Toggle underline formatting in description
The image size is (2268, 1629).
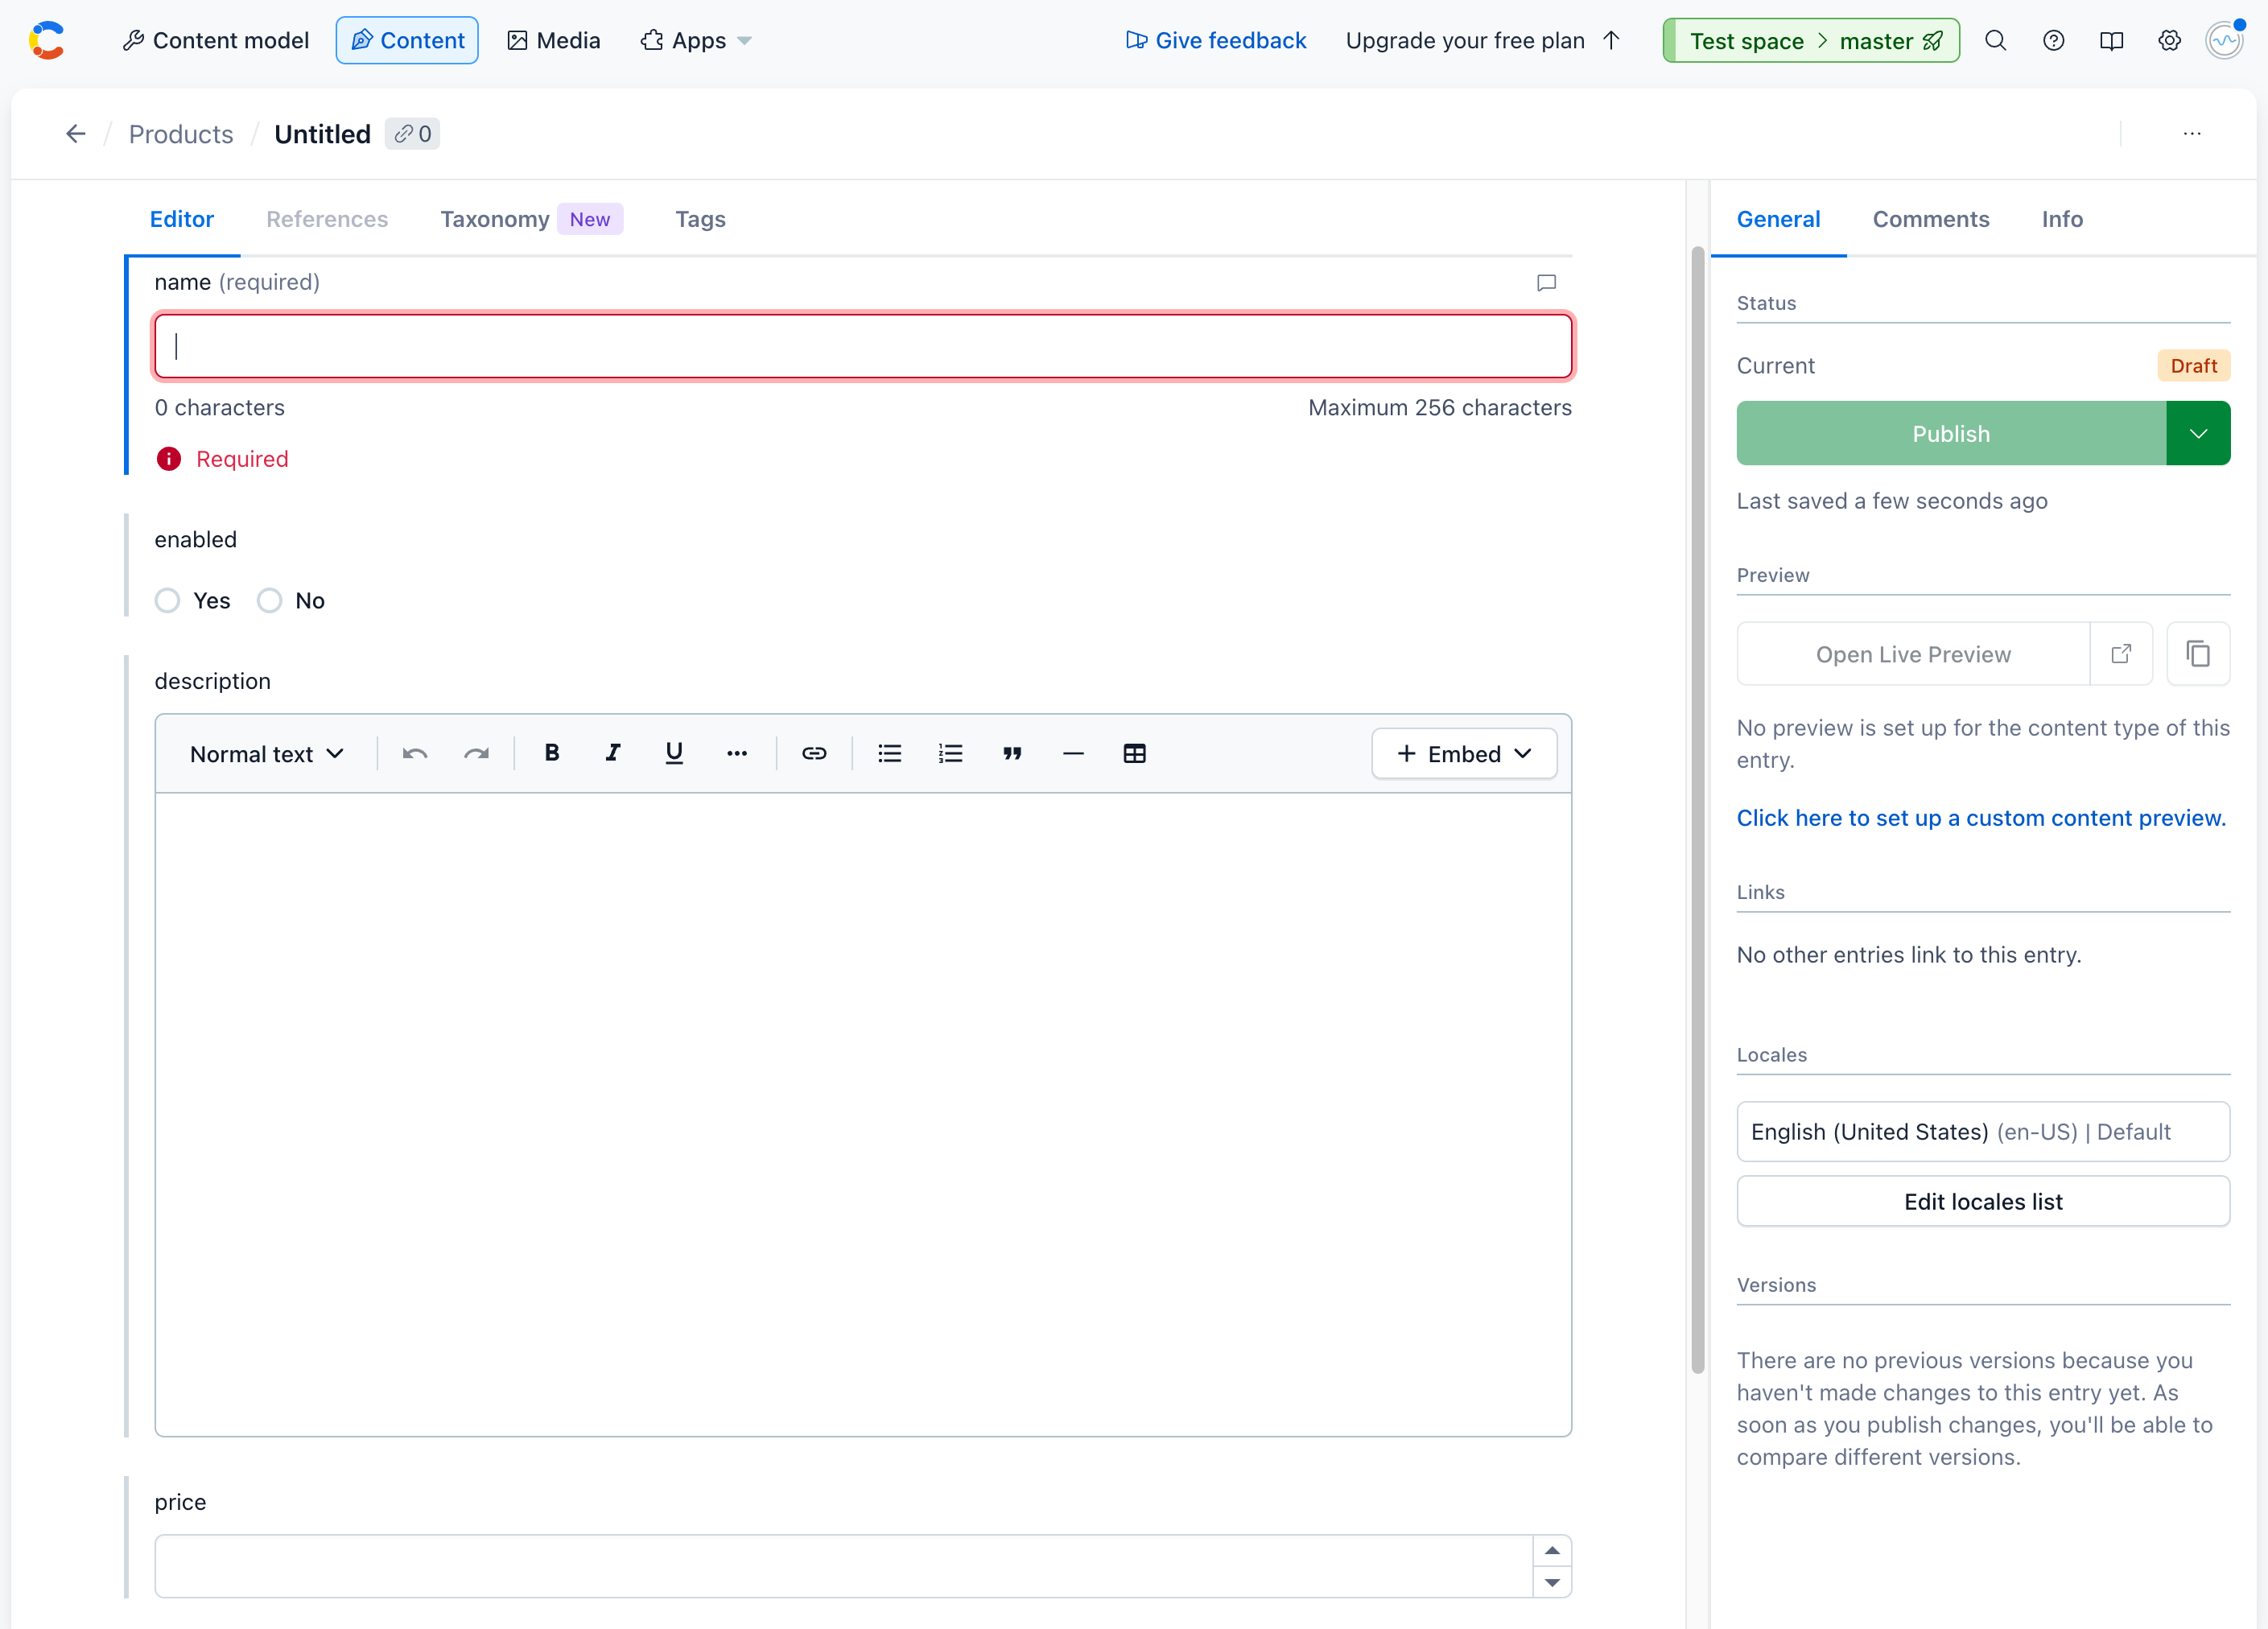click(674, 753)
